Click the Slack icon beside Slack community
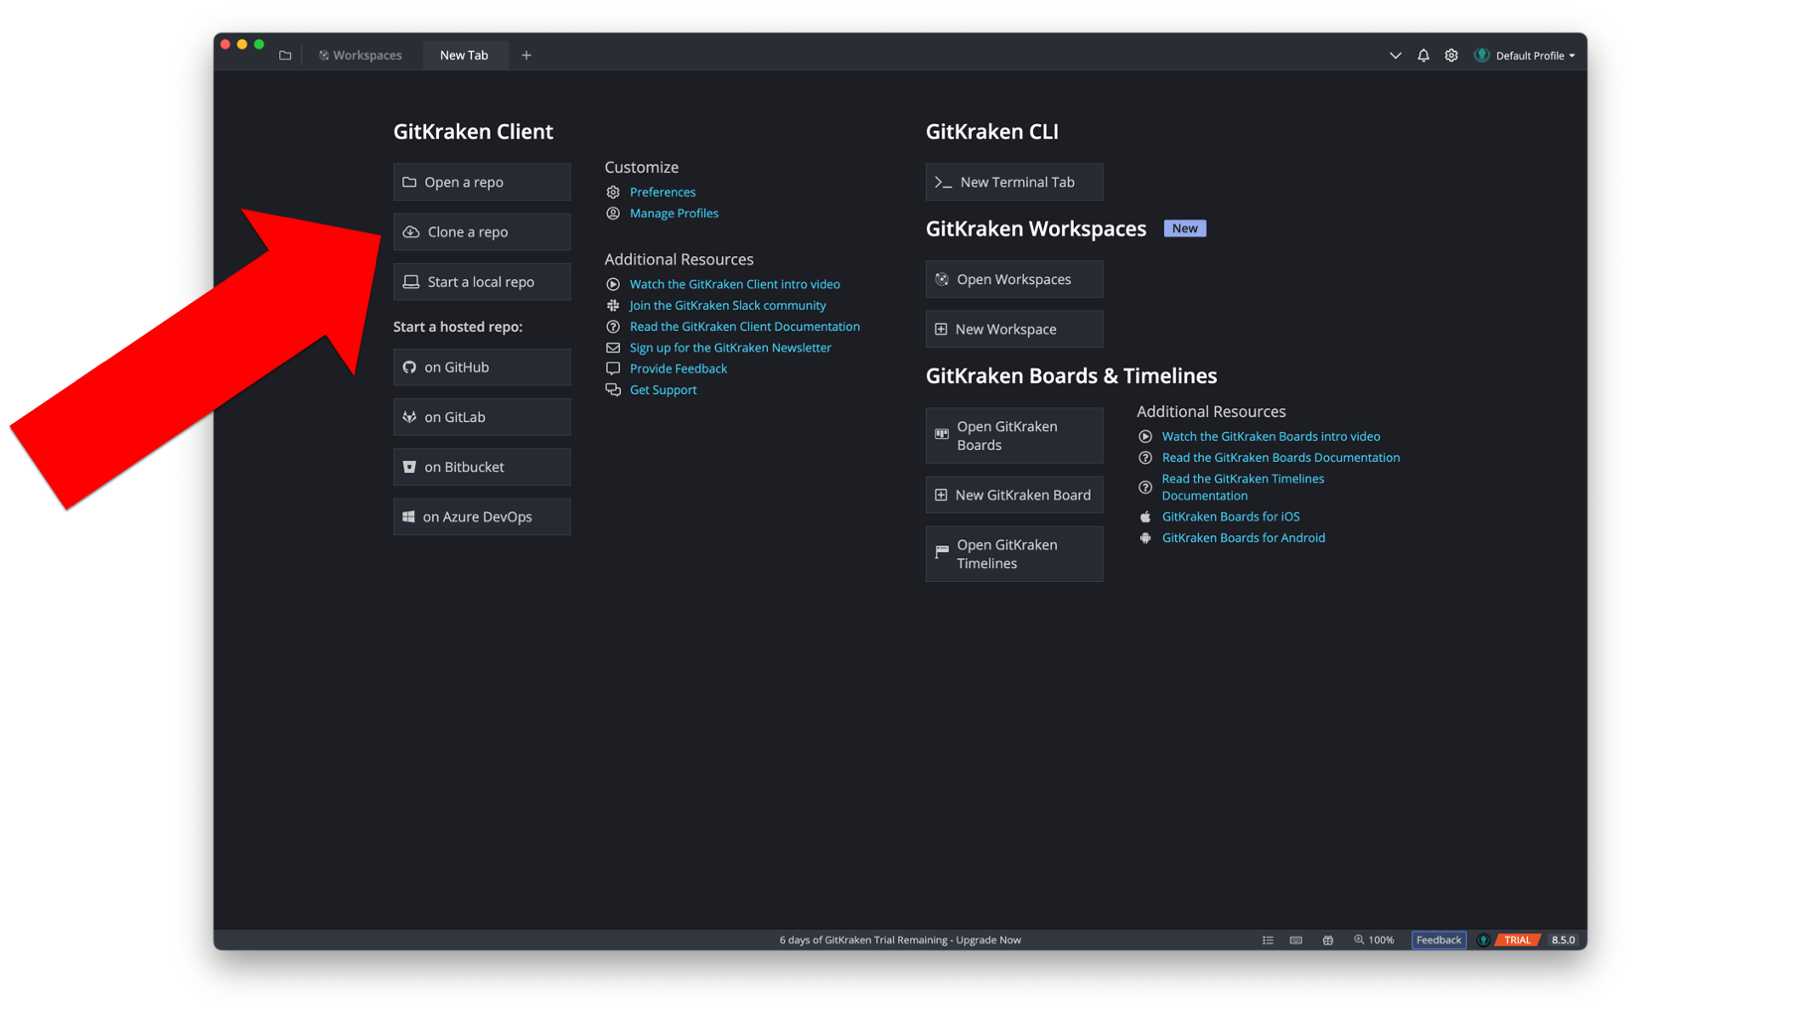Screen dimensions: 1801x1013 (613, 305)
